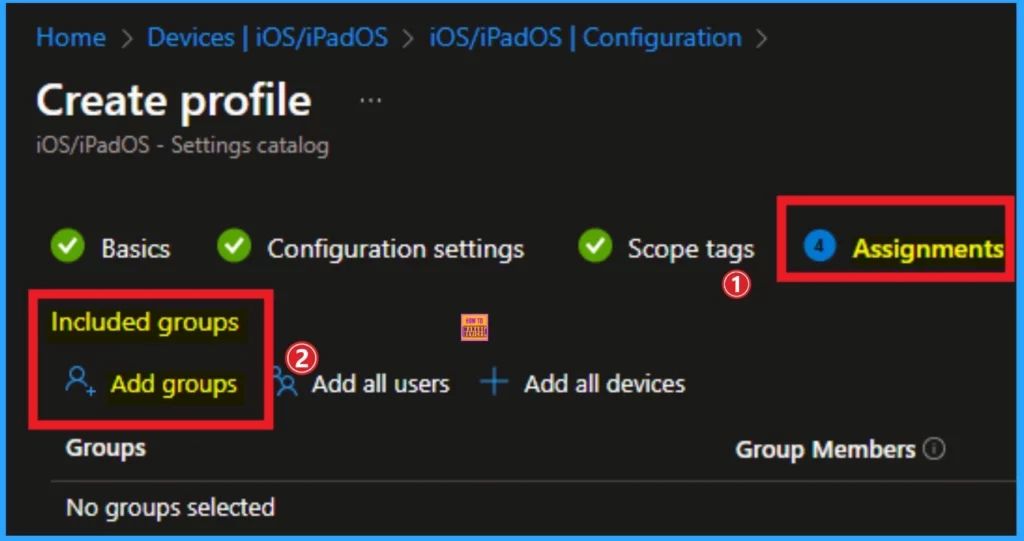
Task: Go to Home breadcrumb link
Action: (x=71, y=37)
